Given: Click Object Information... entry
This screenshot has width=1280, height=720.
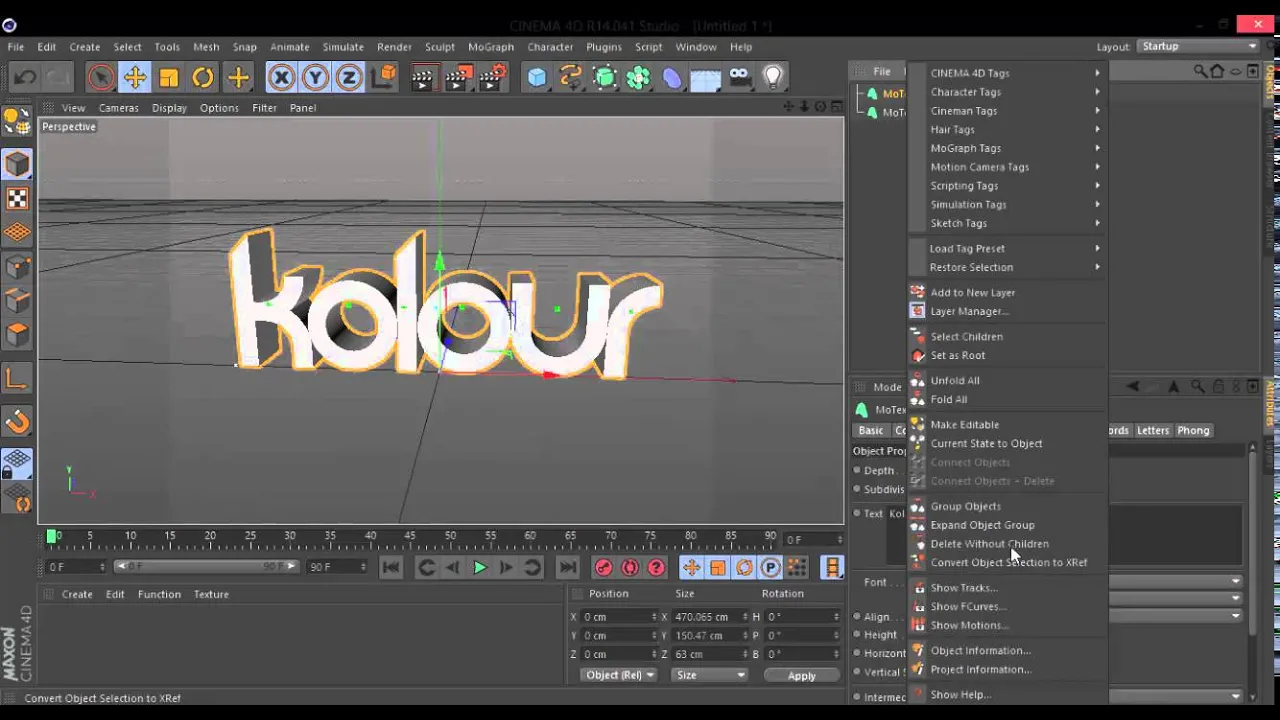Looking at the screenshot, I should pyautogui.click(x=1007, y=650).
